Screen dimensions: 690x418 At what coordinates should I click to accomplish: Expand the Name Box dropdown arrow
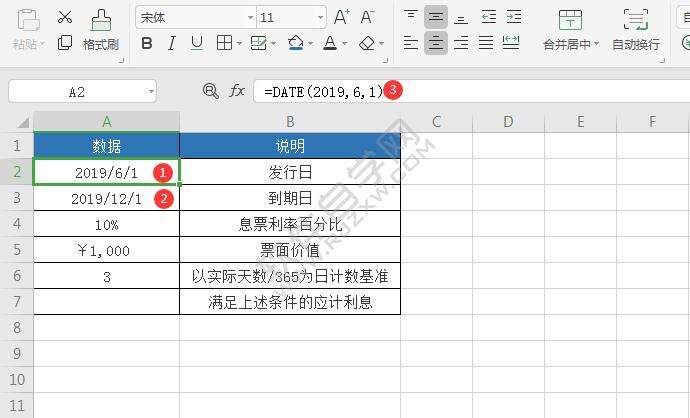[x=151, y=92]
